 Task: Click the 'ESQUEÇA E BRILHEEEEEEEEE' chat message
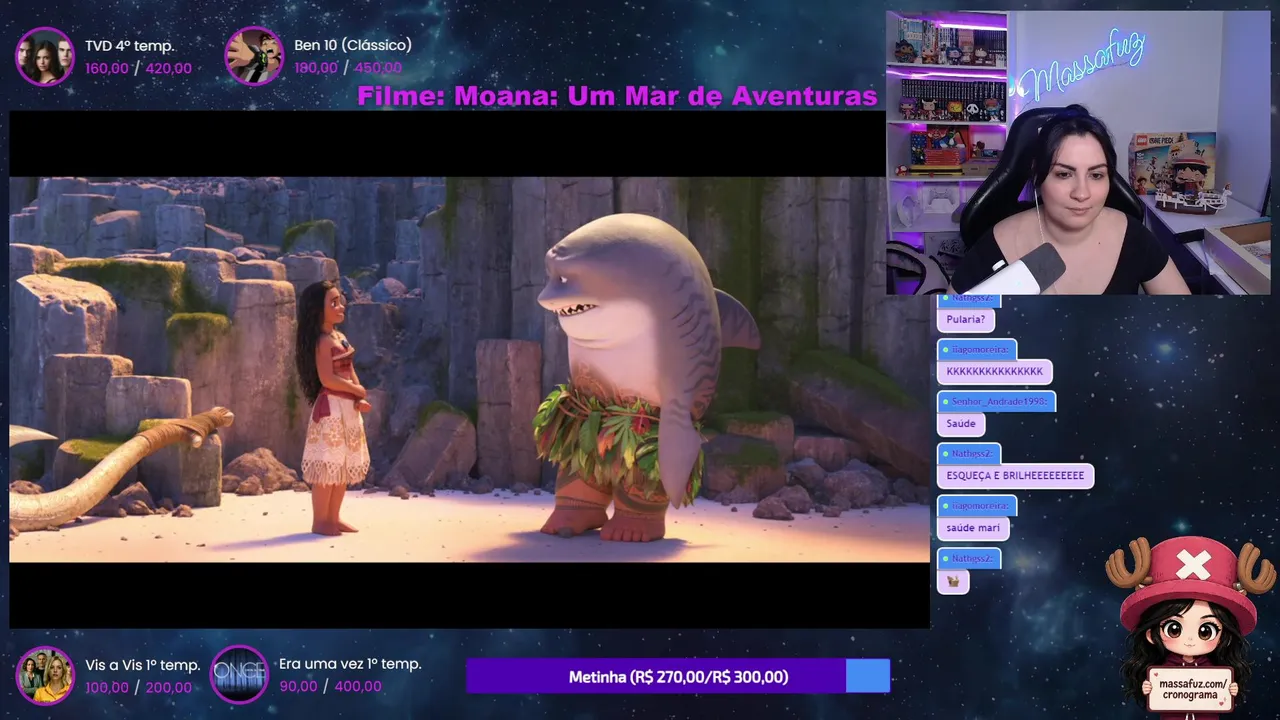click(1015, 476)
